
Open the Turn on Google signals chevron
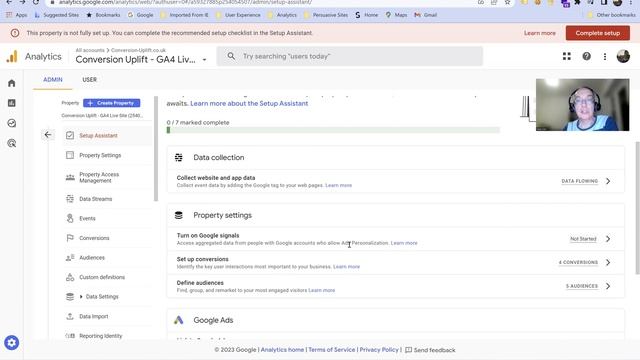point(608,239)
